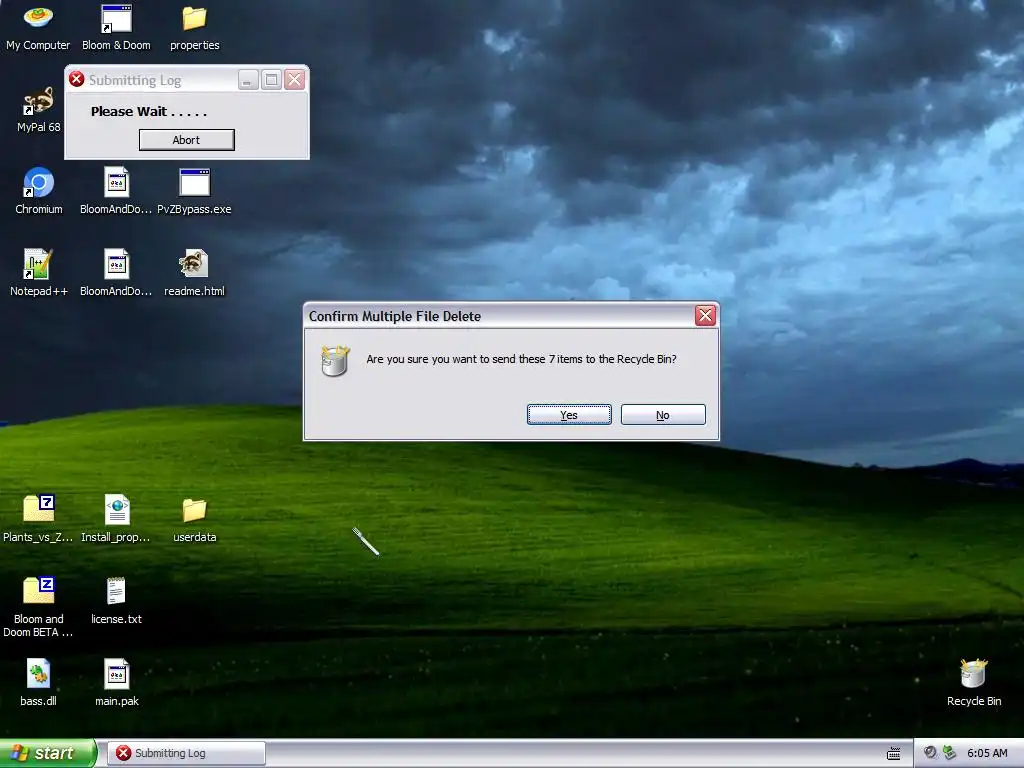Click red error icon in Submitting Log title

tap(77, 79)
